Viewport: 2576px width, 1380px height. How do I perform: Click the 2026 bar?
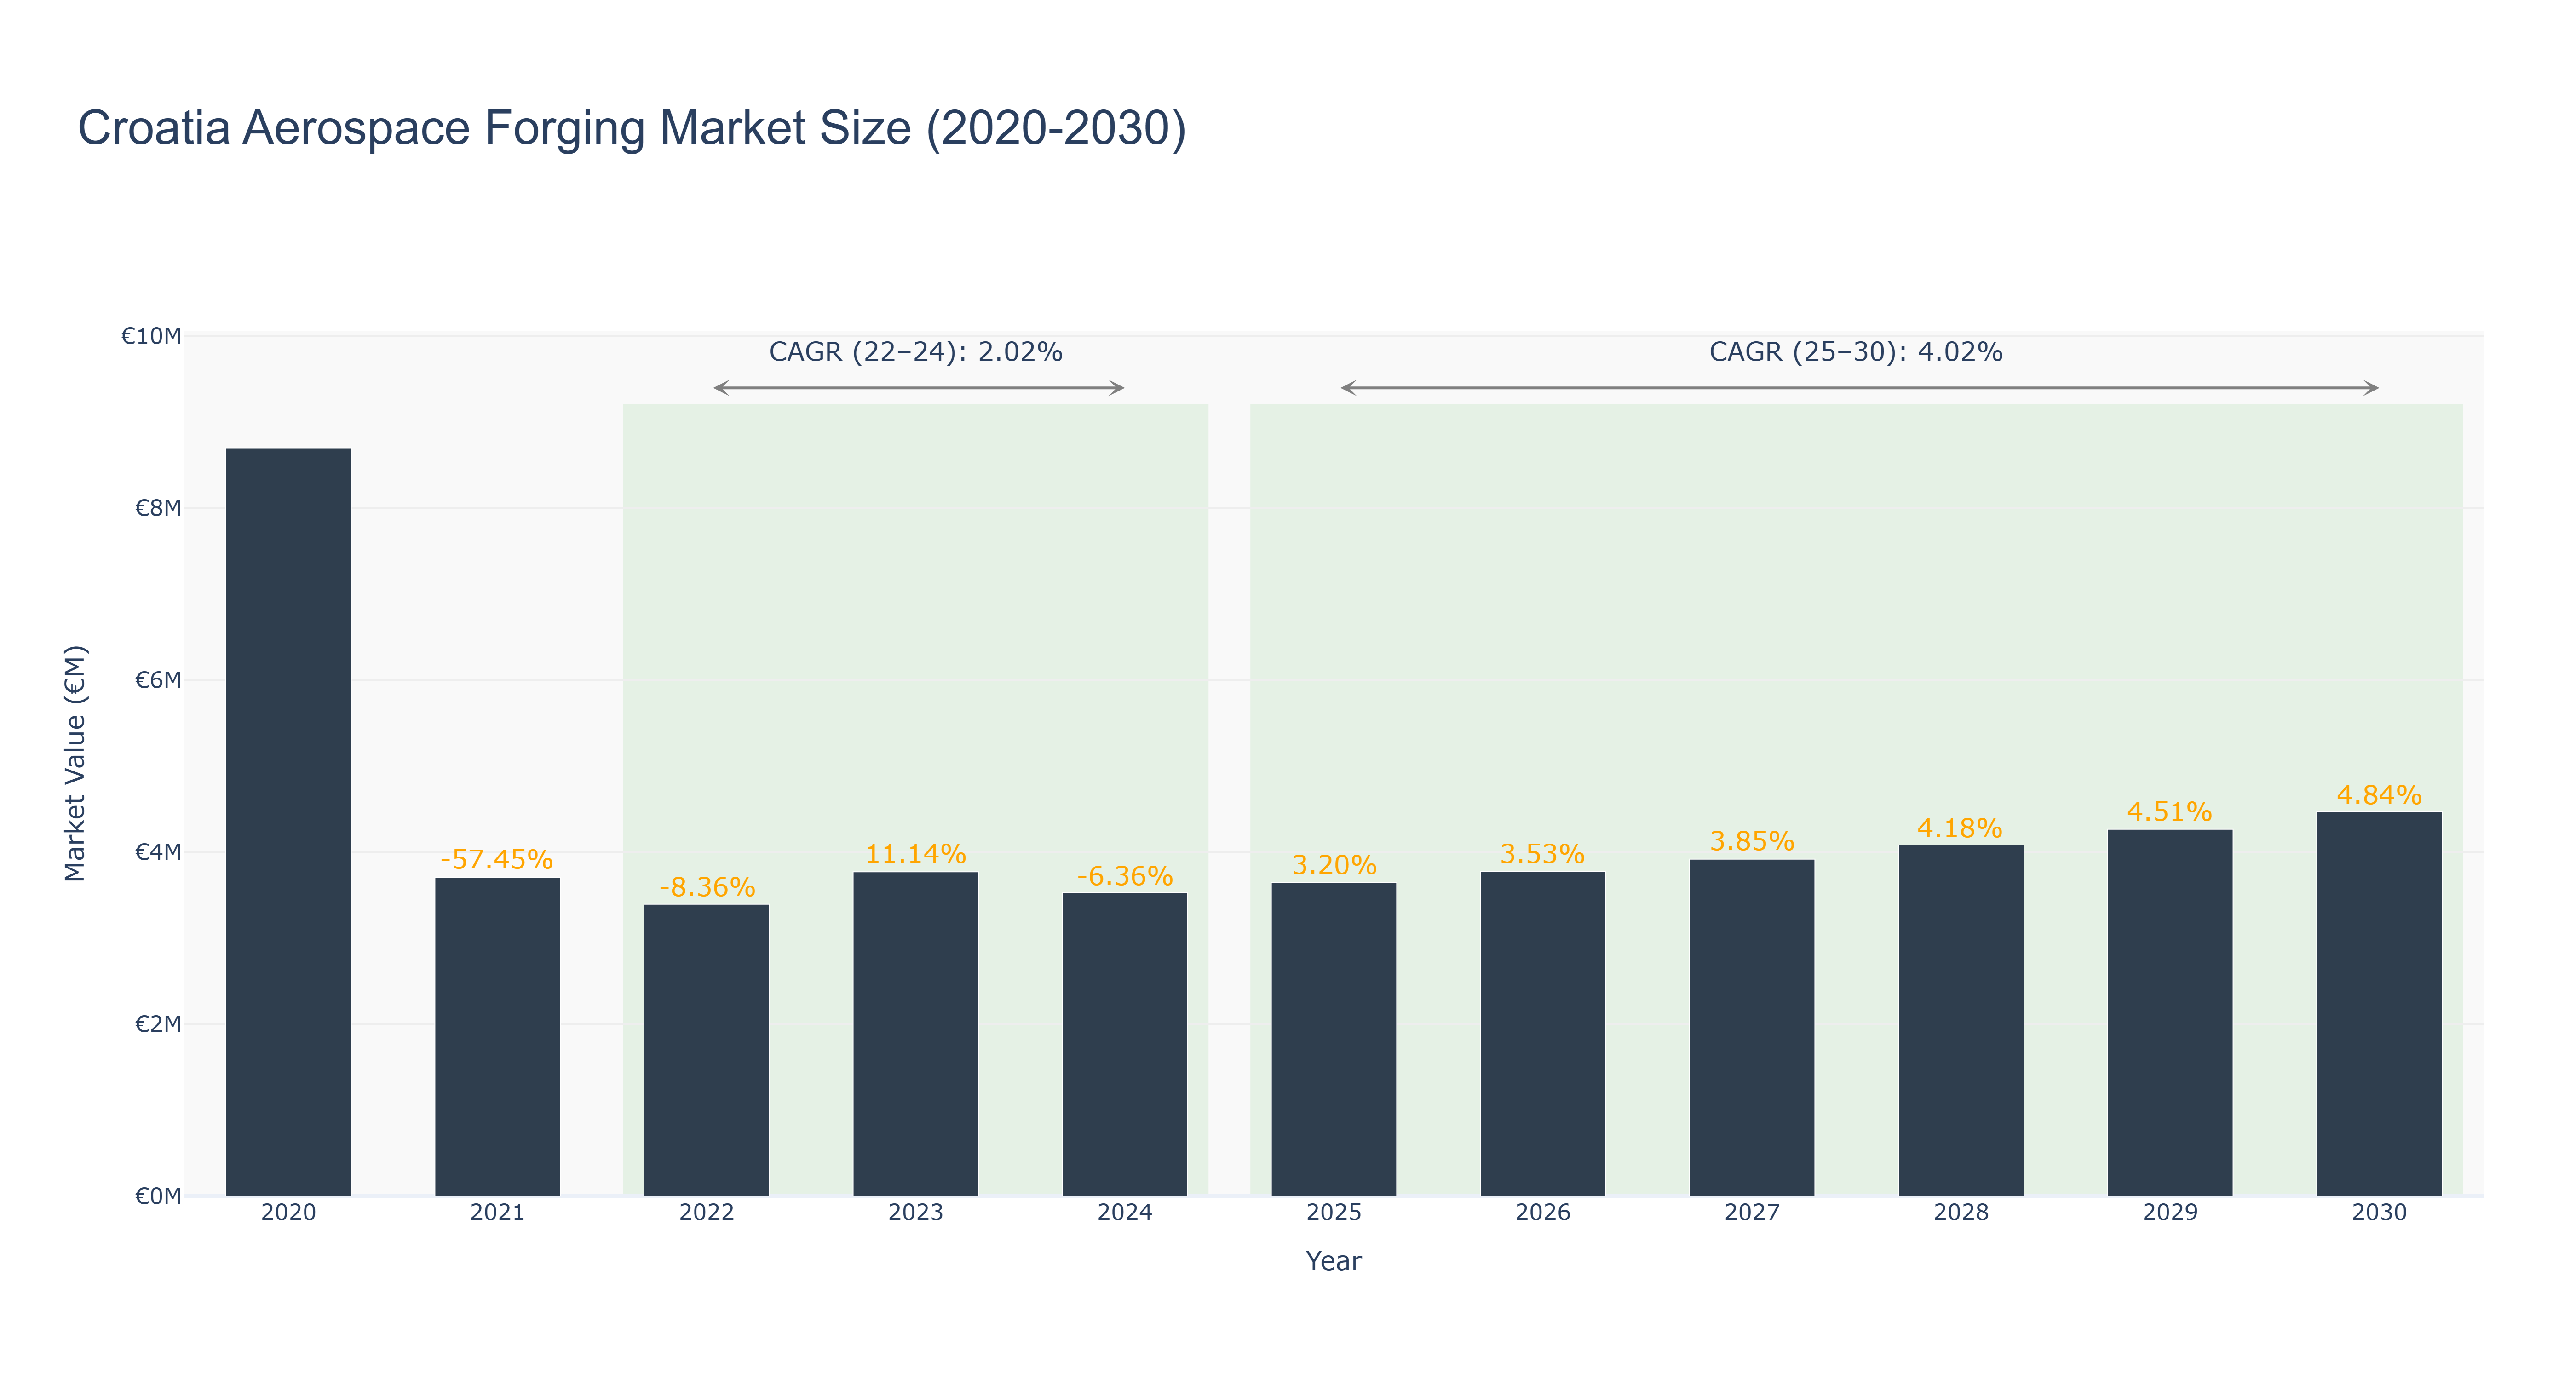click(1542, 1034)
